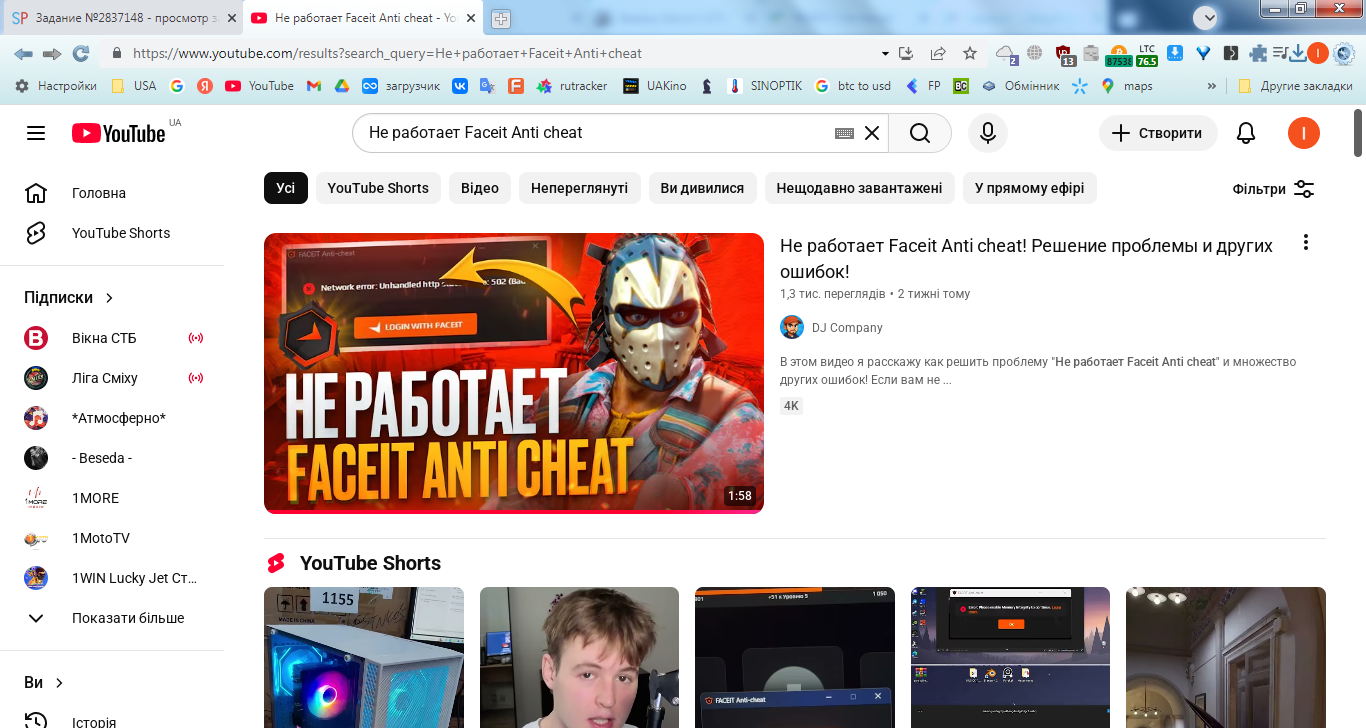
Task: Open the browser Extensions puzzle icon
Action: [x=1258, y=53]
